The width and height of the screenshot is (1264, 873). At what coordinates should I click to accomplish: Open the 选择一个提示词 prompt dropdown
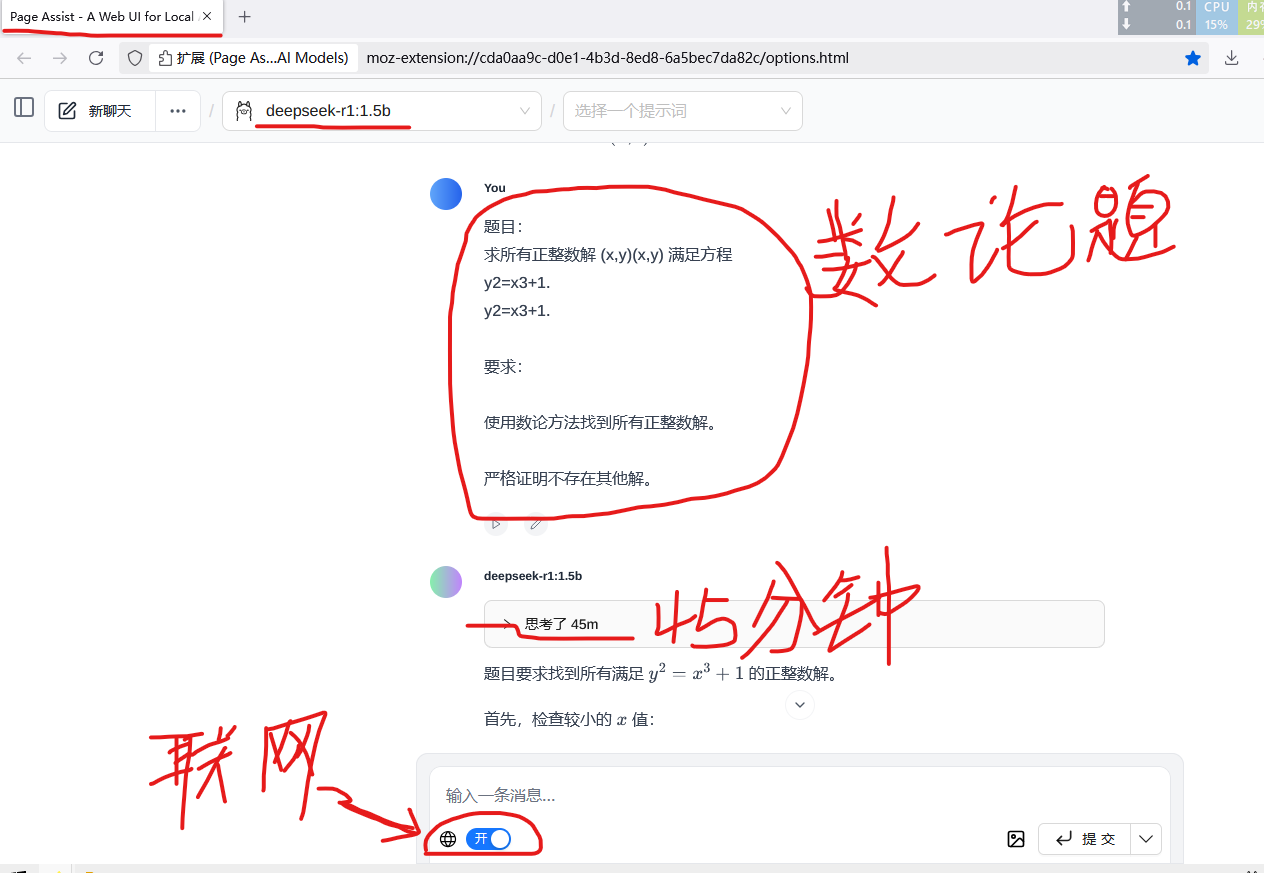(683, 111)
